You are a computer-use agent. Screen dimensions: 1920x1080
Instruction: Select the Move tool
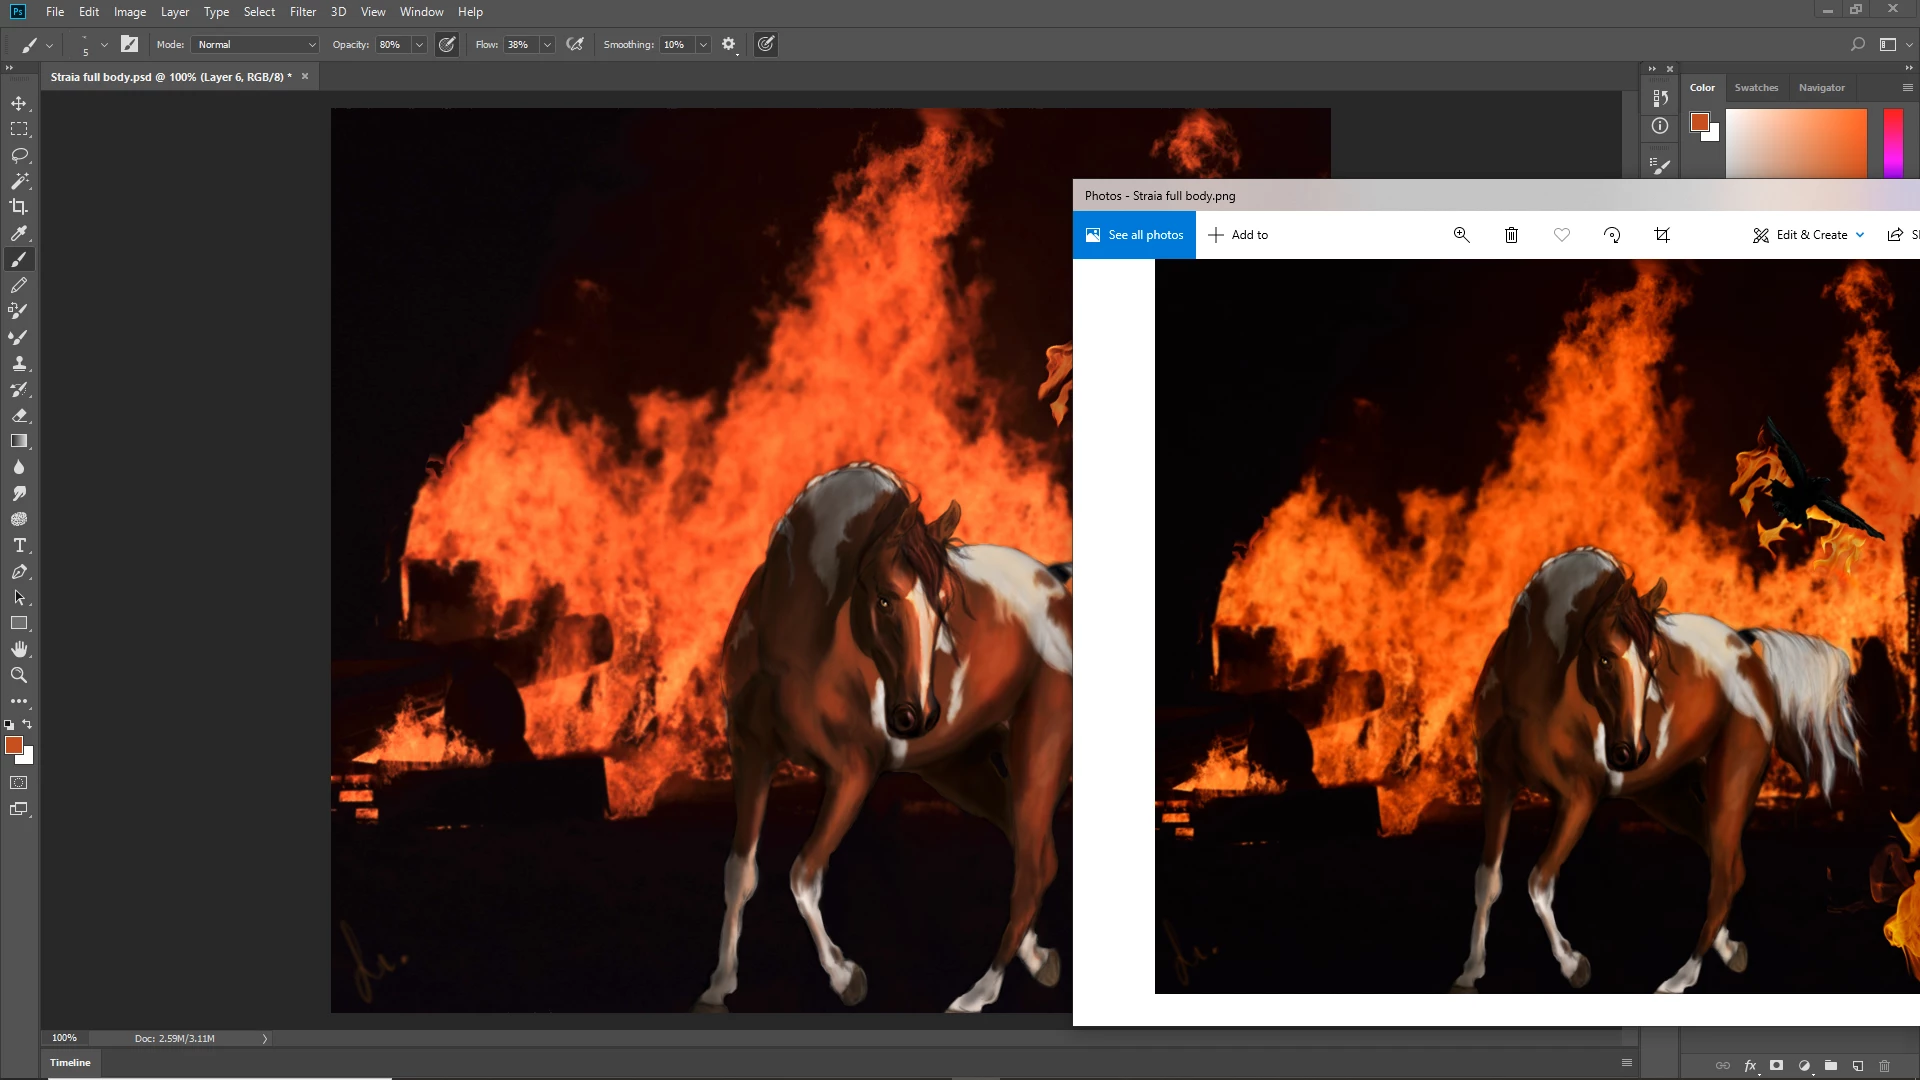pos(19,103)
